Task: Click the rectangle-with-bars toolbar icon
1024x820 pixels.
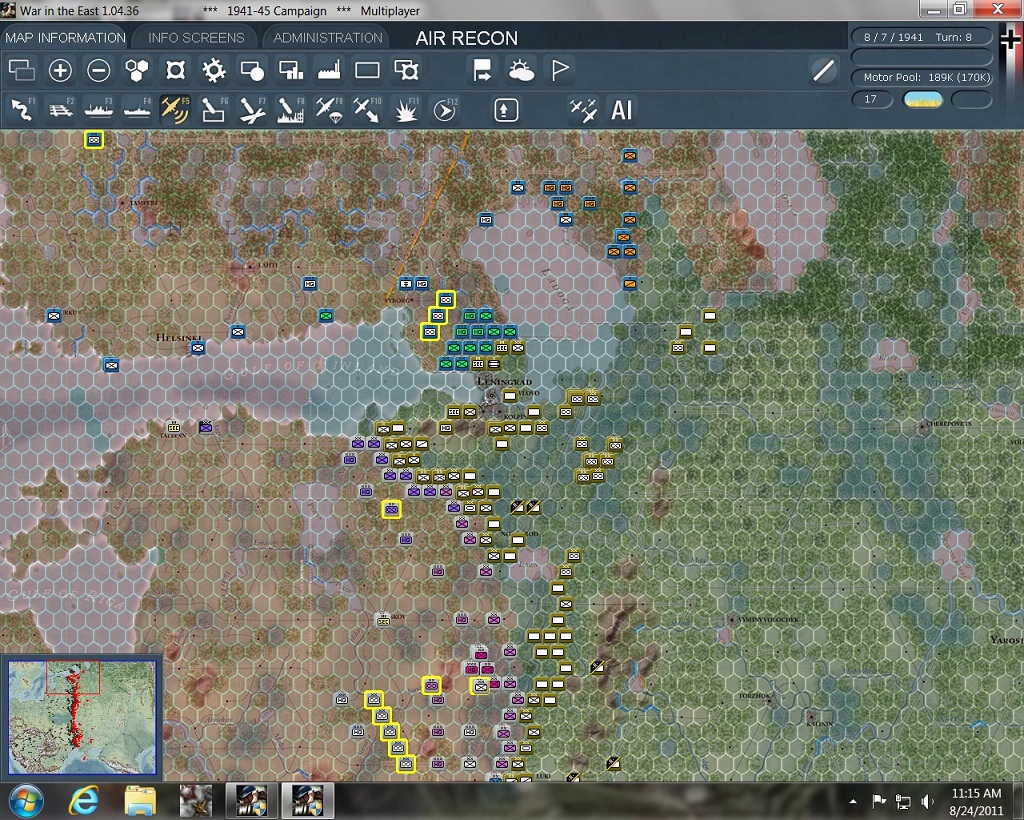Action: coord(291,70)
